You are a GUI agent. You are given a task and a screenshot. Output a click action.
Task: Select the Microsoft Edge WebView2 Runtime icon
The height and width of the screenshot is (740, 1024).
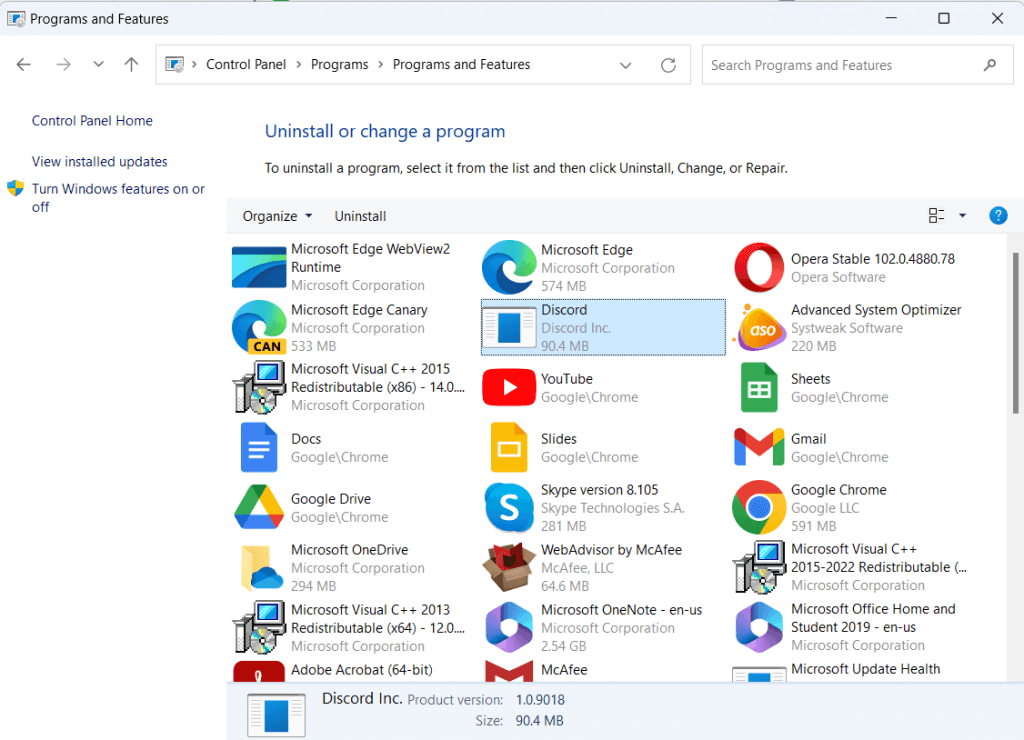point(259,267)
